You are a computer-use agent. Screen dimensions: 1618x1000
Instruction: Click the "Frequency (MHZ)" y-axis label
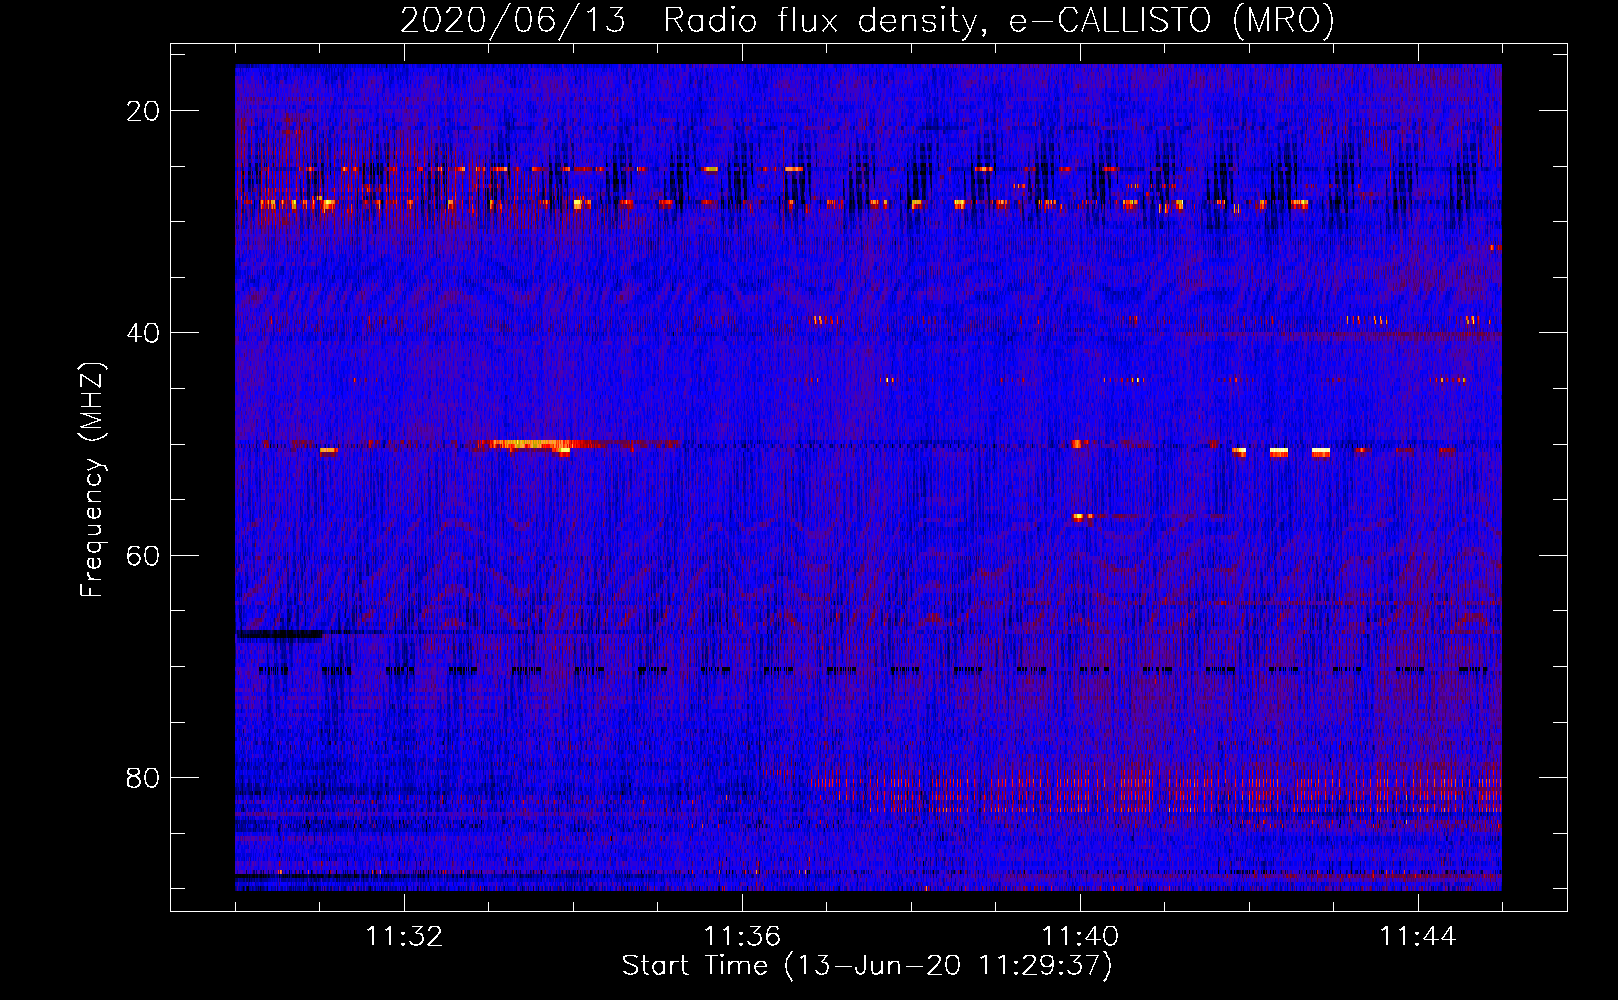(x=92, y=480)
